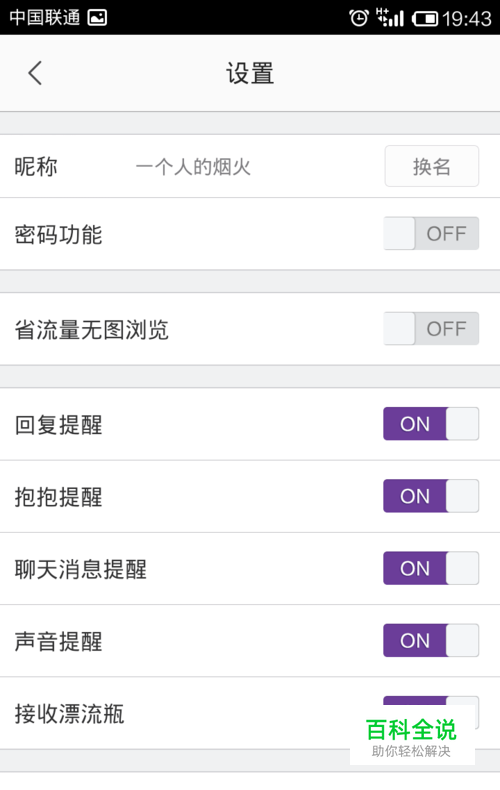Mute 声音提醒 with its toggle
This screenshot has height=790, width=500.
pyautogui.click(x=431, y=640)
